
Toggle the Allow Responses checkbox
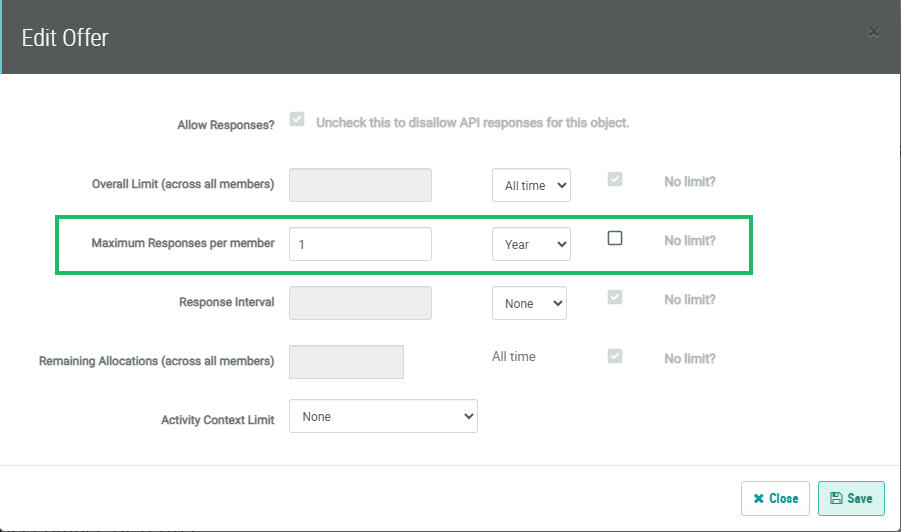tap(297, 120)
